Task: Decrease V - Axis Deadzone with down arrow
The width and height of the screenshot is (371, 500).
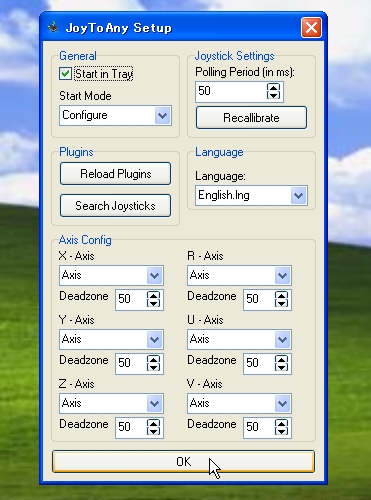Action: pos(281,432)
